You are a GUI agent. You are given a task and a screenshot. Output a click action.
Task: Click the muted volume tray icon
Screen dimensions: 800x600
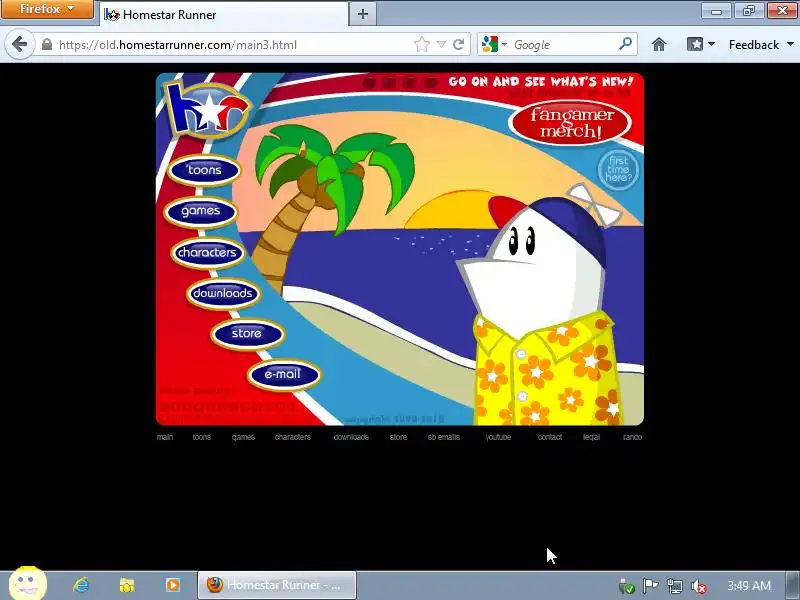click(x=698, y=587)
